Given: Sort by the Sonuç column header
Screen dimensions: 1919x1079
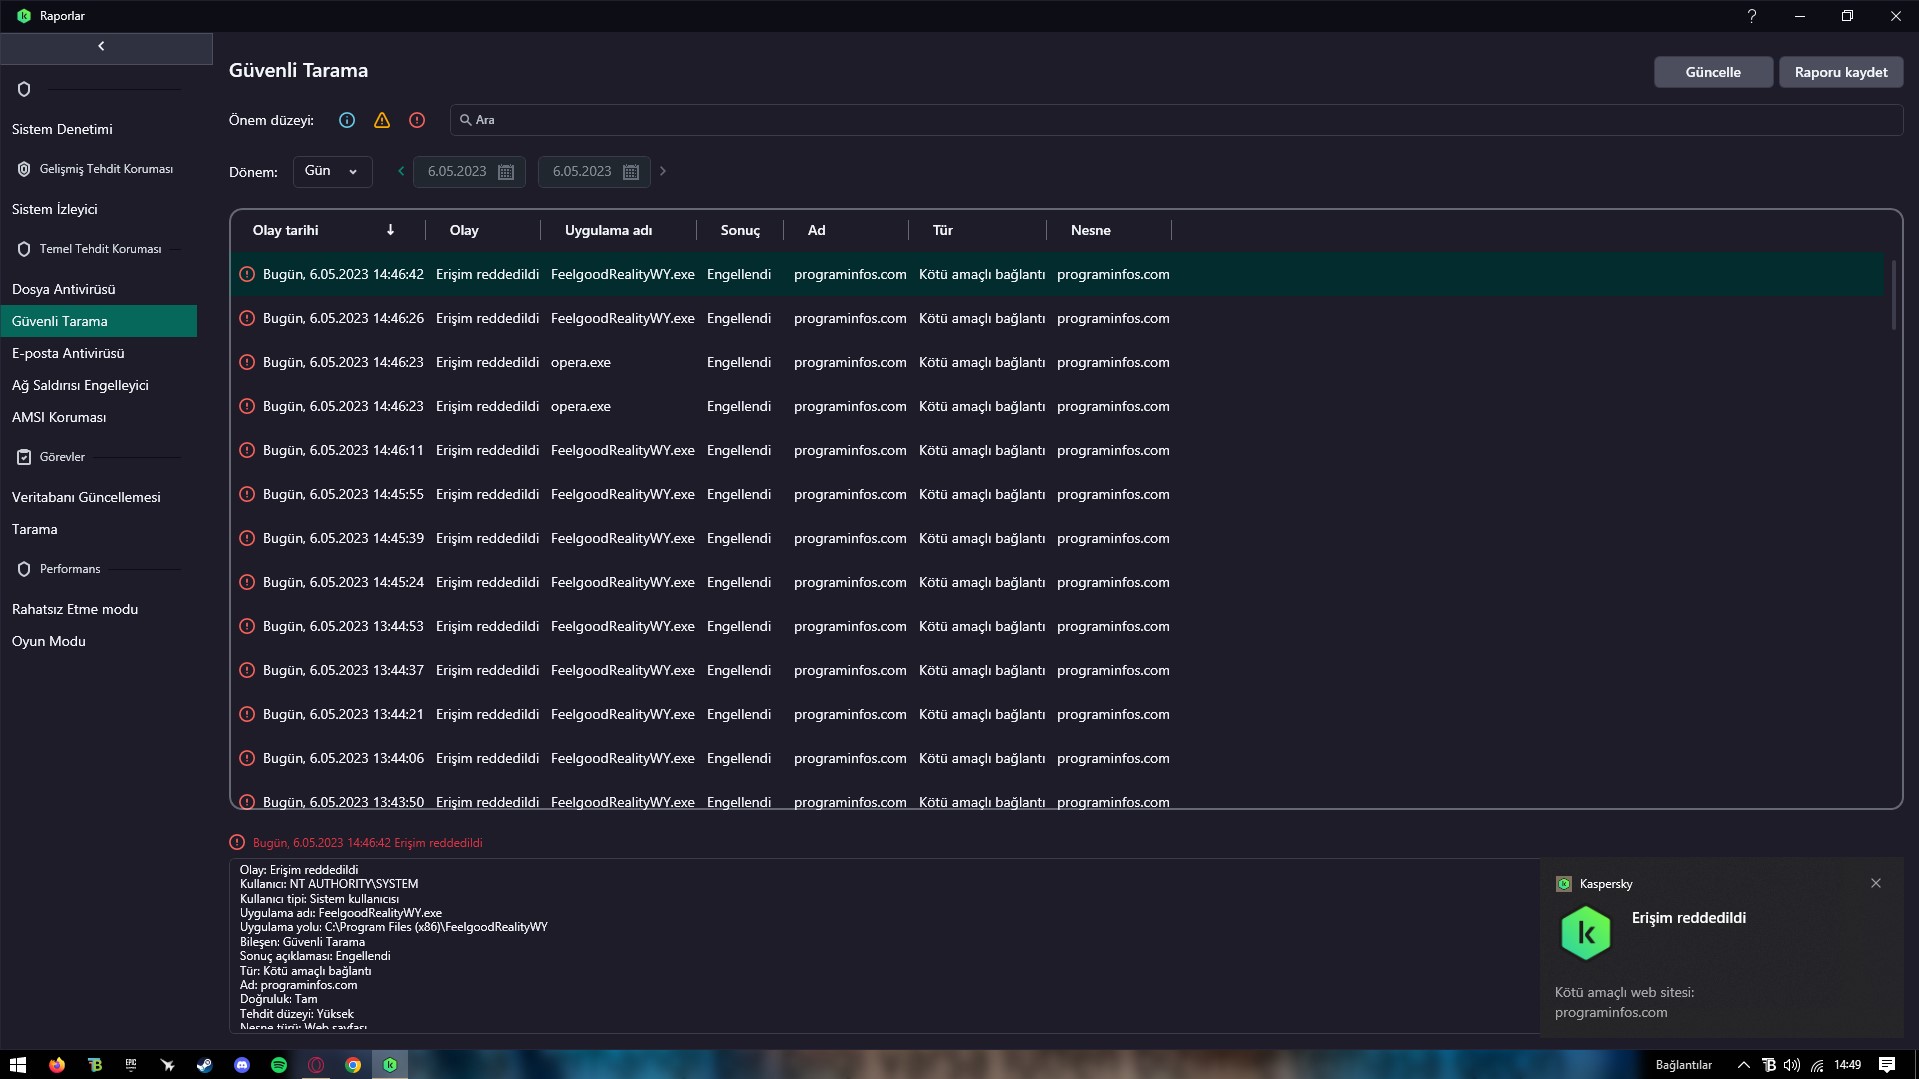Looking at the screenshot, I should (x=740, y=230).
